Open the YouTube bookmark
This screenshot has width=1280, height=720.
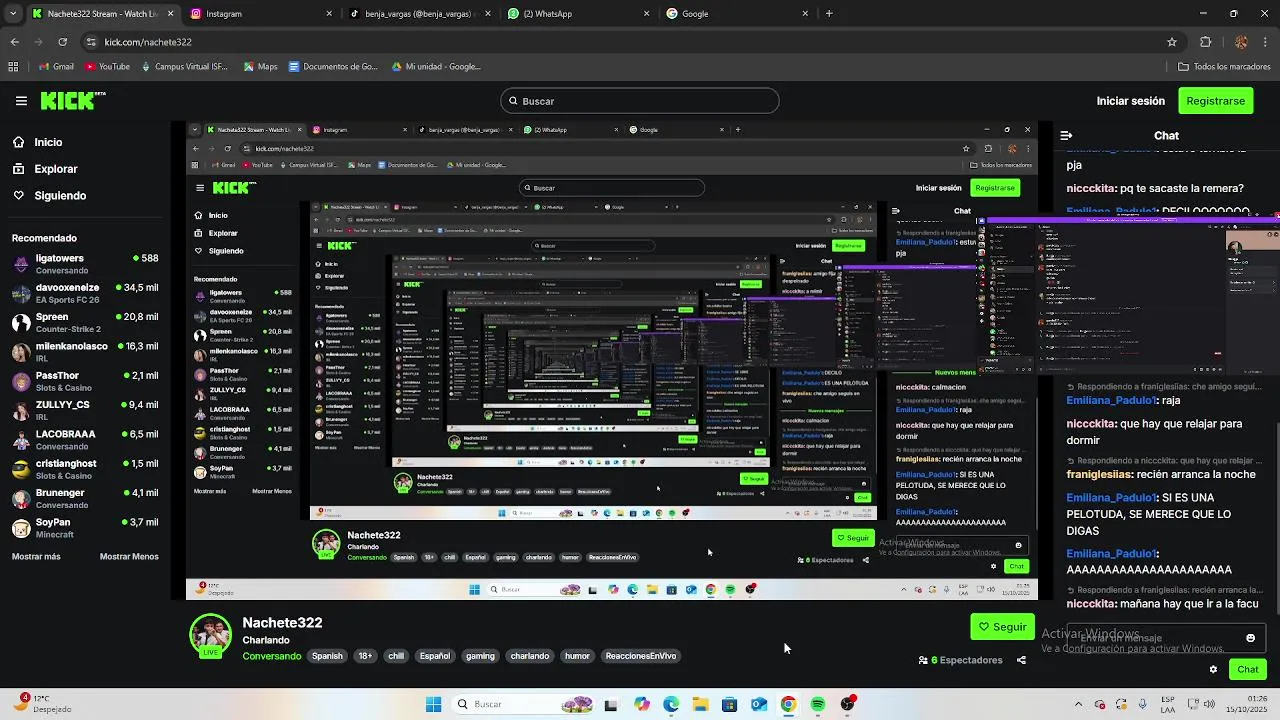click(108, 67)
